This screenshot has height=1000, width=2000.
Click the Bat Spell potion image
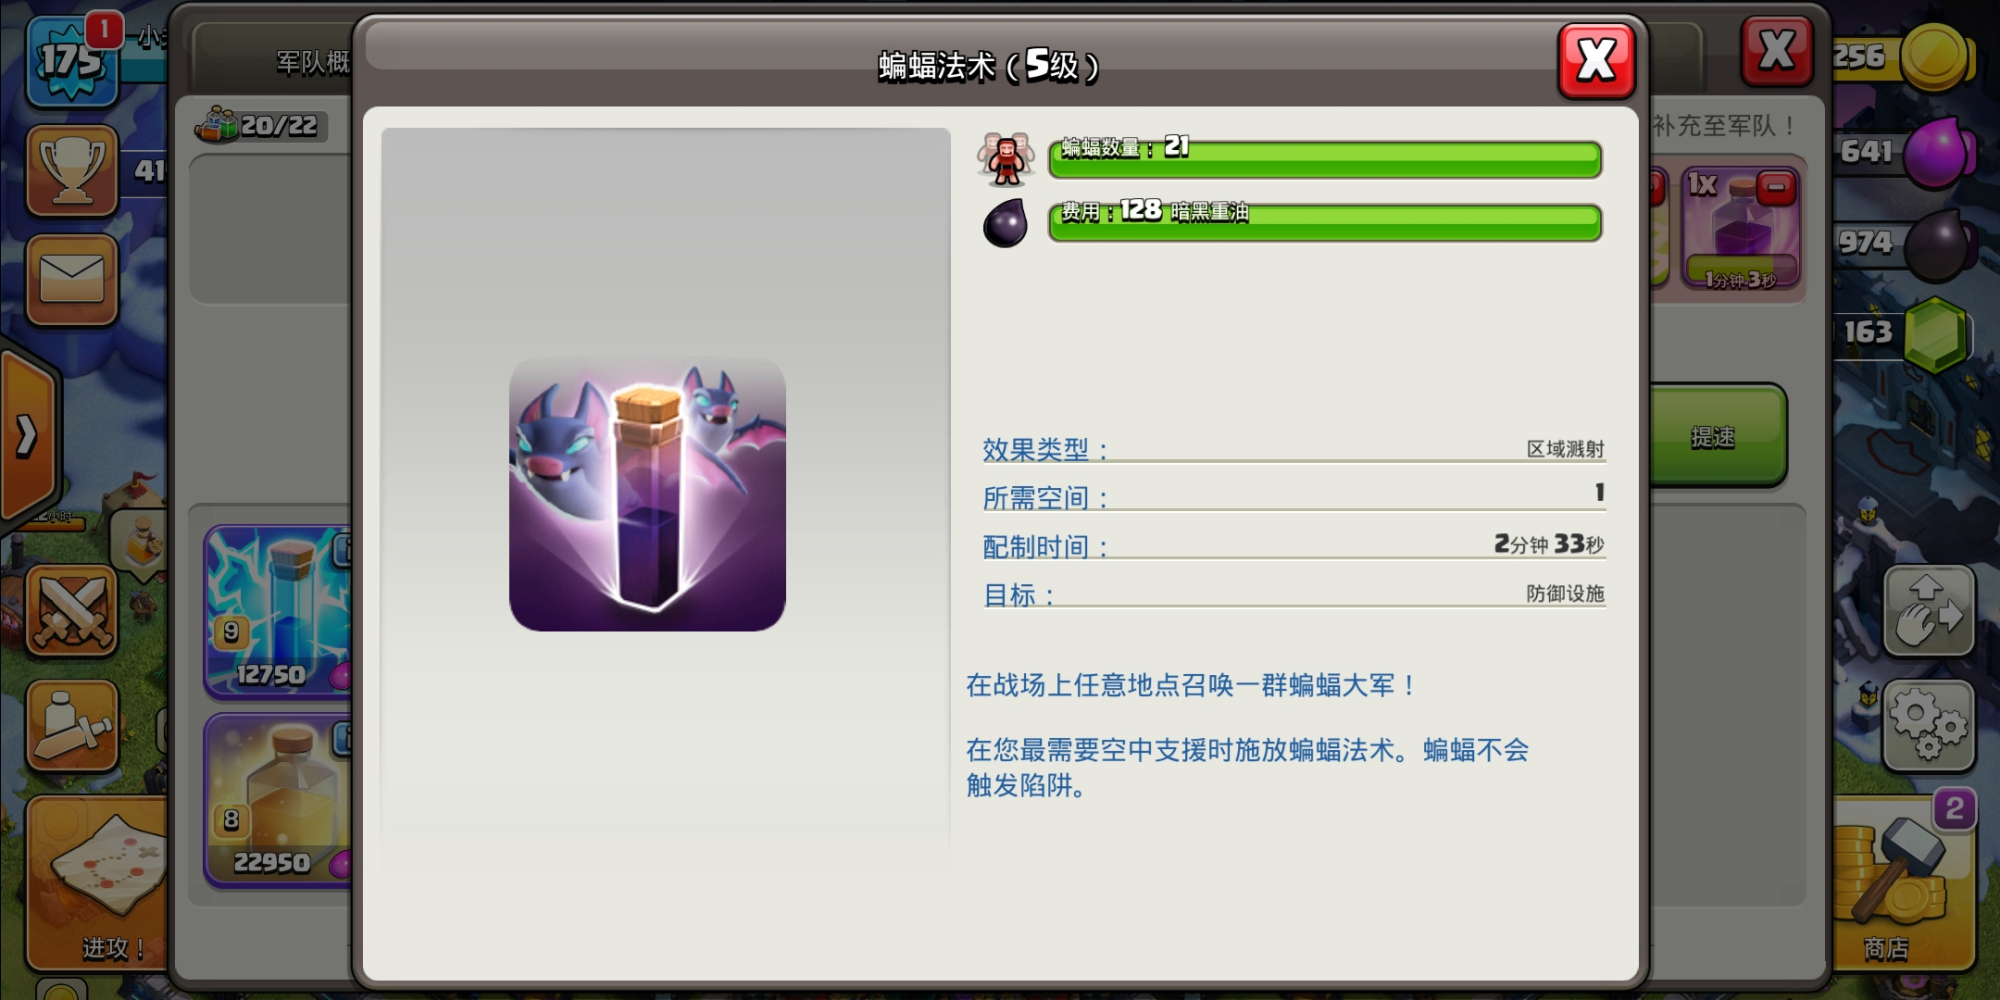click(647, 494)
